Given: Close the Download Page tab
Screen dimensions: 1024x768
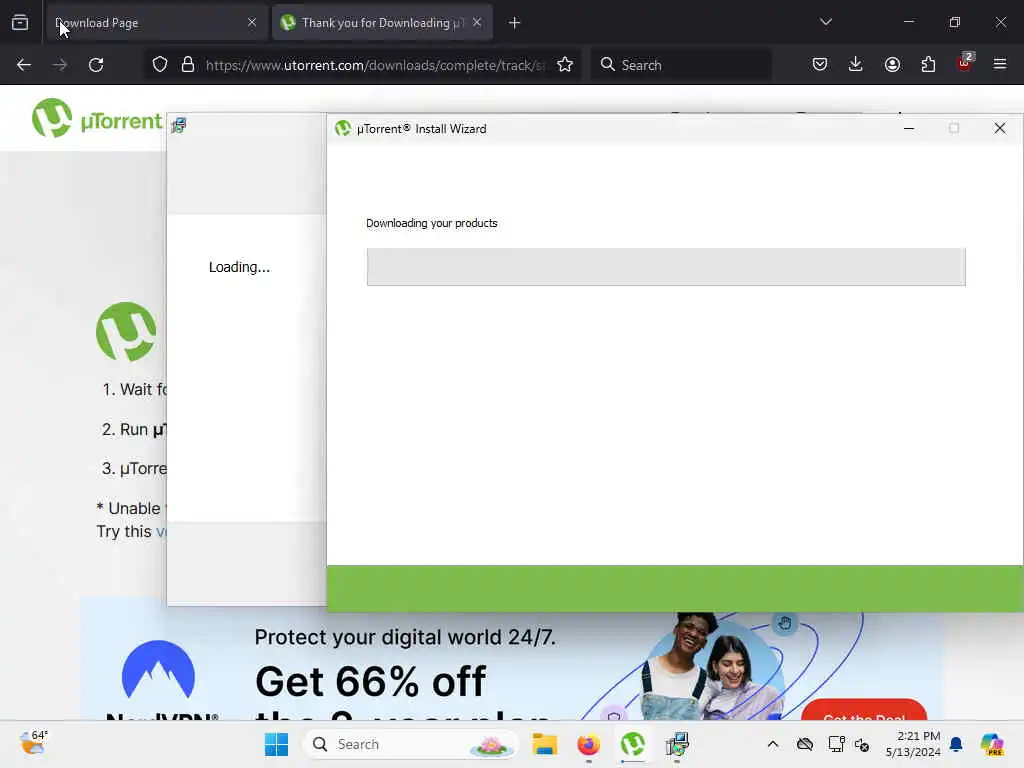Looking at the screenshot, I should (x=252, y=23).
